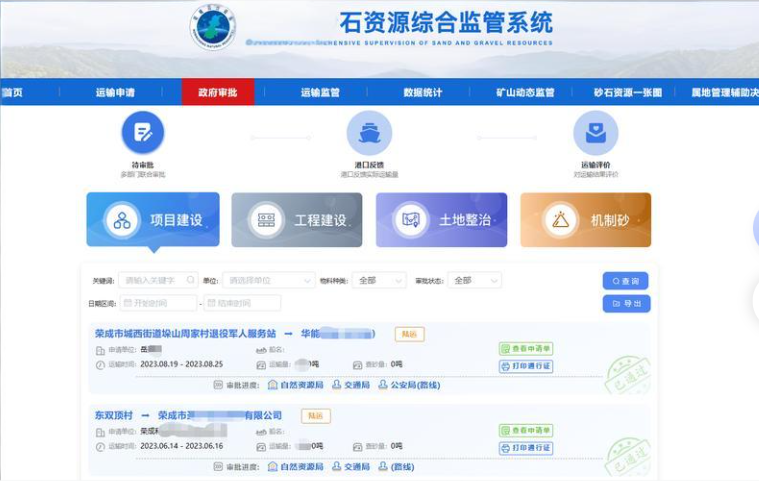Click clock icon beside 2023.08.19 transport time
759x495 pixels.
click(x=100, y=365)
